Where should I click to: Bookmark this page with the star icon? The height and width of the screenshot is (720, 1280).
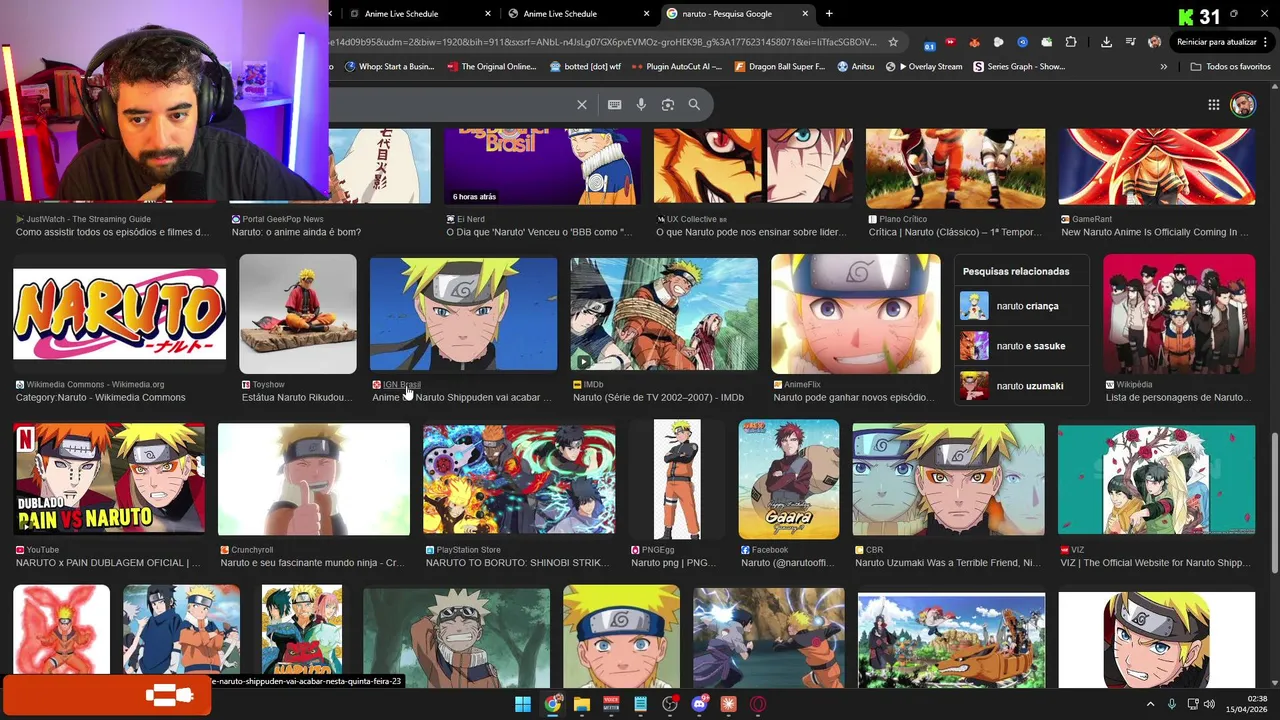point(893,42)
